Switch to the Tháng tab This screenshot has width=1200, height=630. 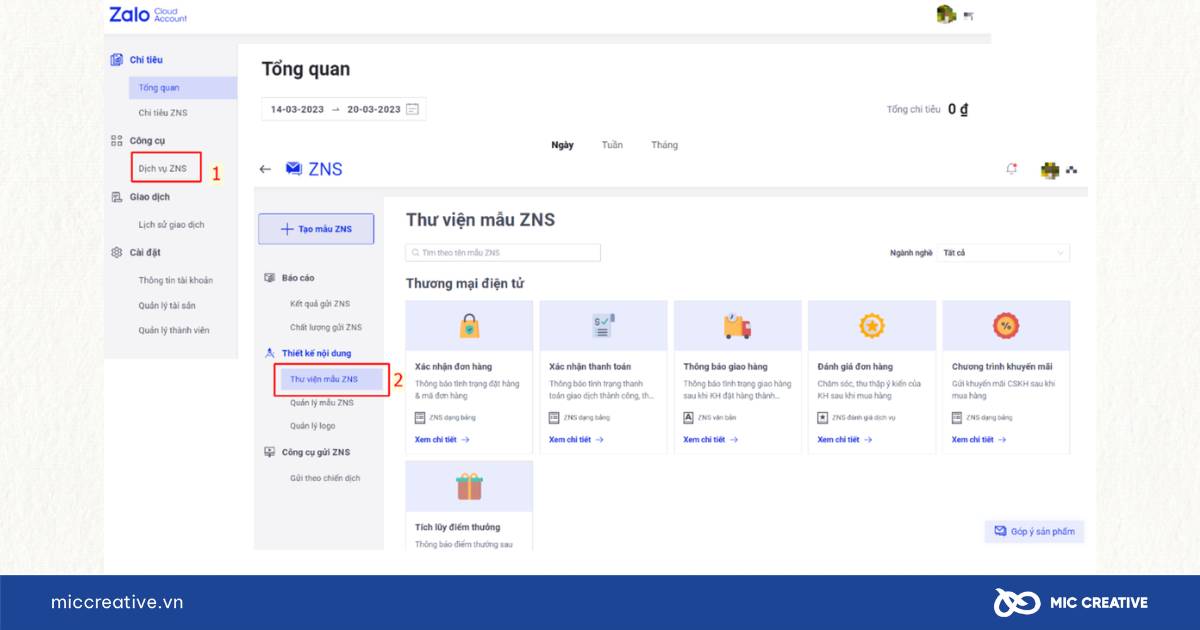tap(664, 145)
